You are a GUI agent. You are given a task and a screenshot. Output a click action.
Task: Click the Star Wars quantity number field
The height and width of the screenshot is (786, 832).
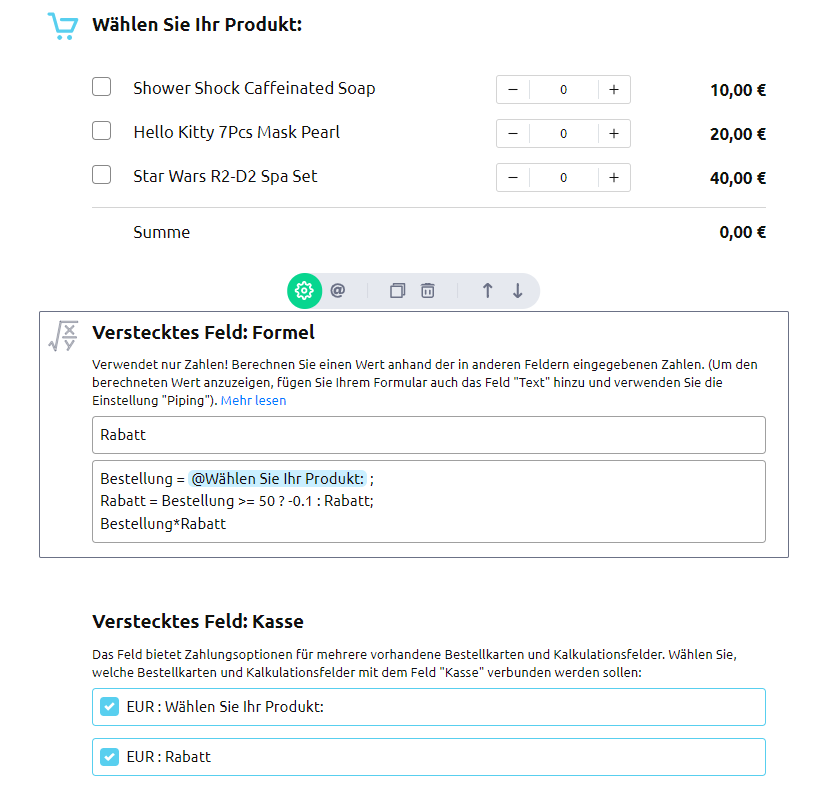click(x=563, y=178)
